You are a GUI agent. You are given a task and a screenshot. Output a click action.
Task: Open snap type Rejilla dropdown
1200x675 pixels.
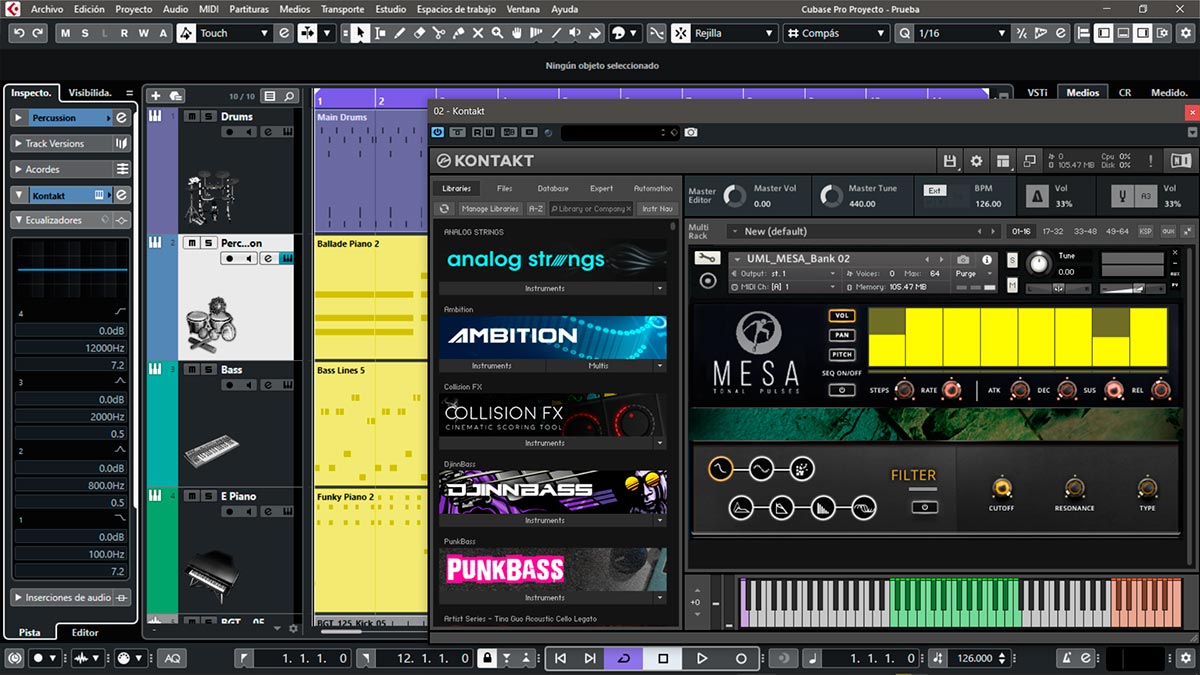coord(735,33)
